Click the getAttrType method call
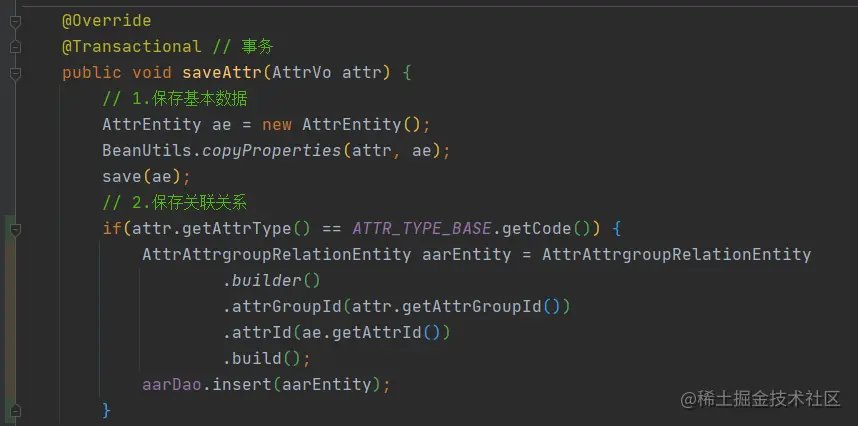 coord(236,229)
